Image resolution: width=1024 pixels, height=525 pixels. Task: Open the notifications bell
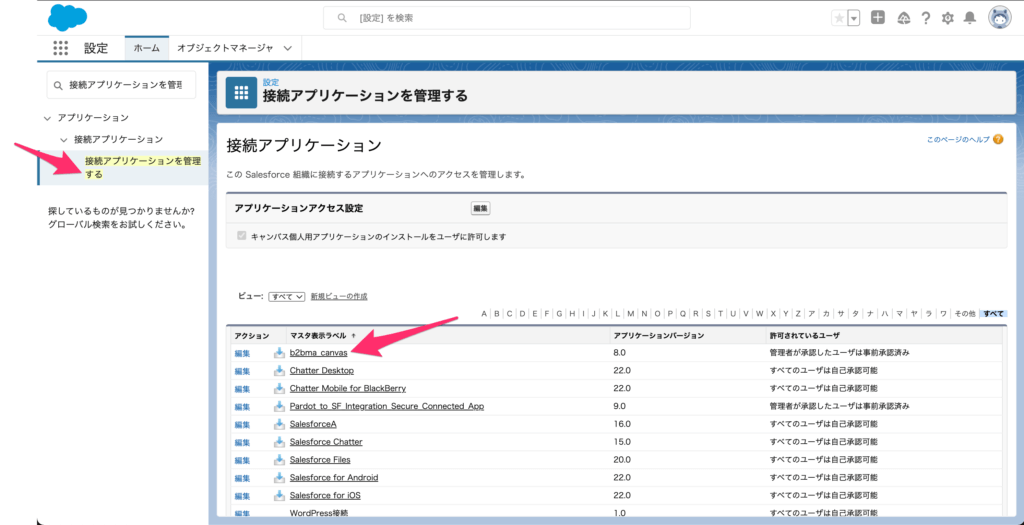point(969,18)
